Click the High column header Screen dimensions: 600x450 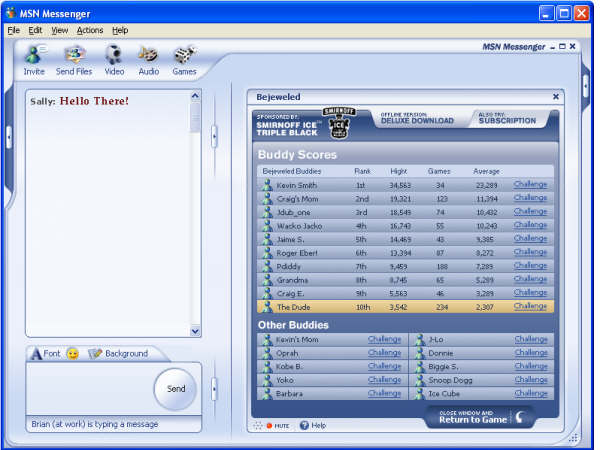point(398,171)
